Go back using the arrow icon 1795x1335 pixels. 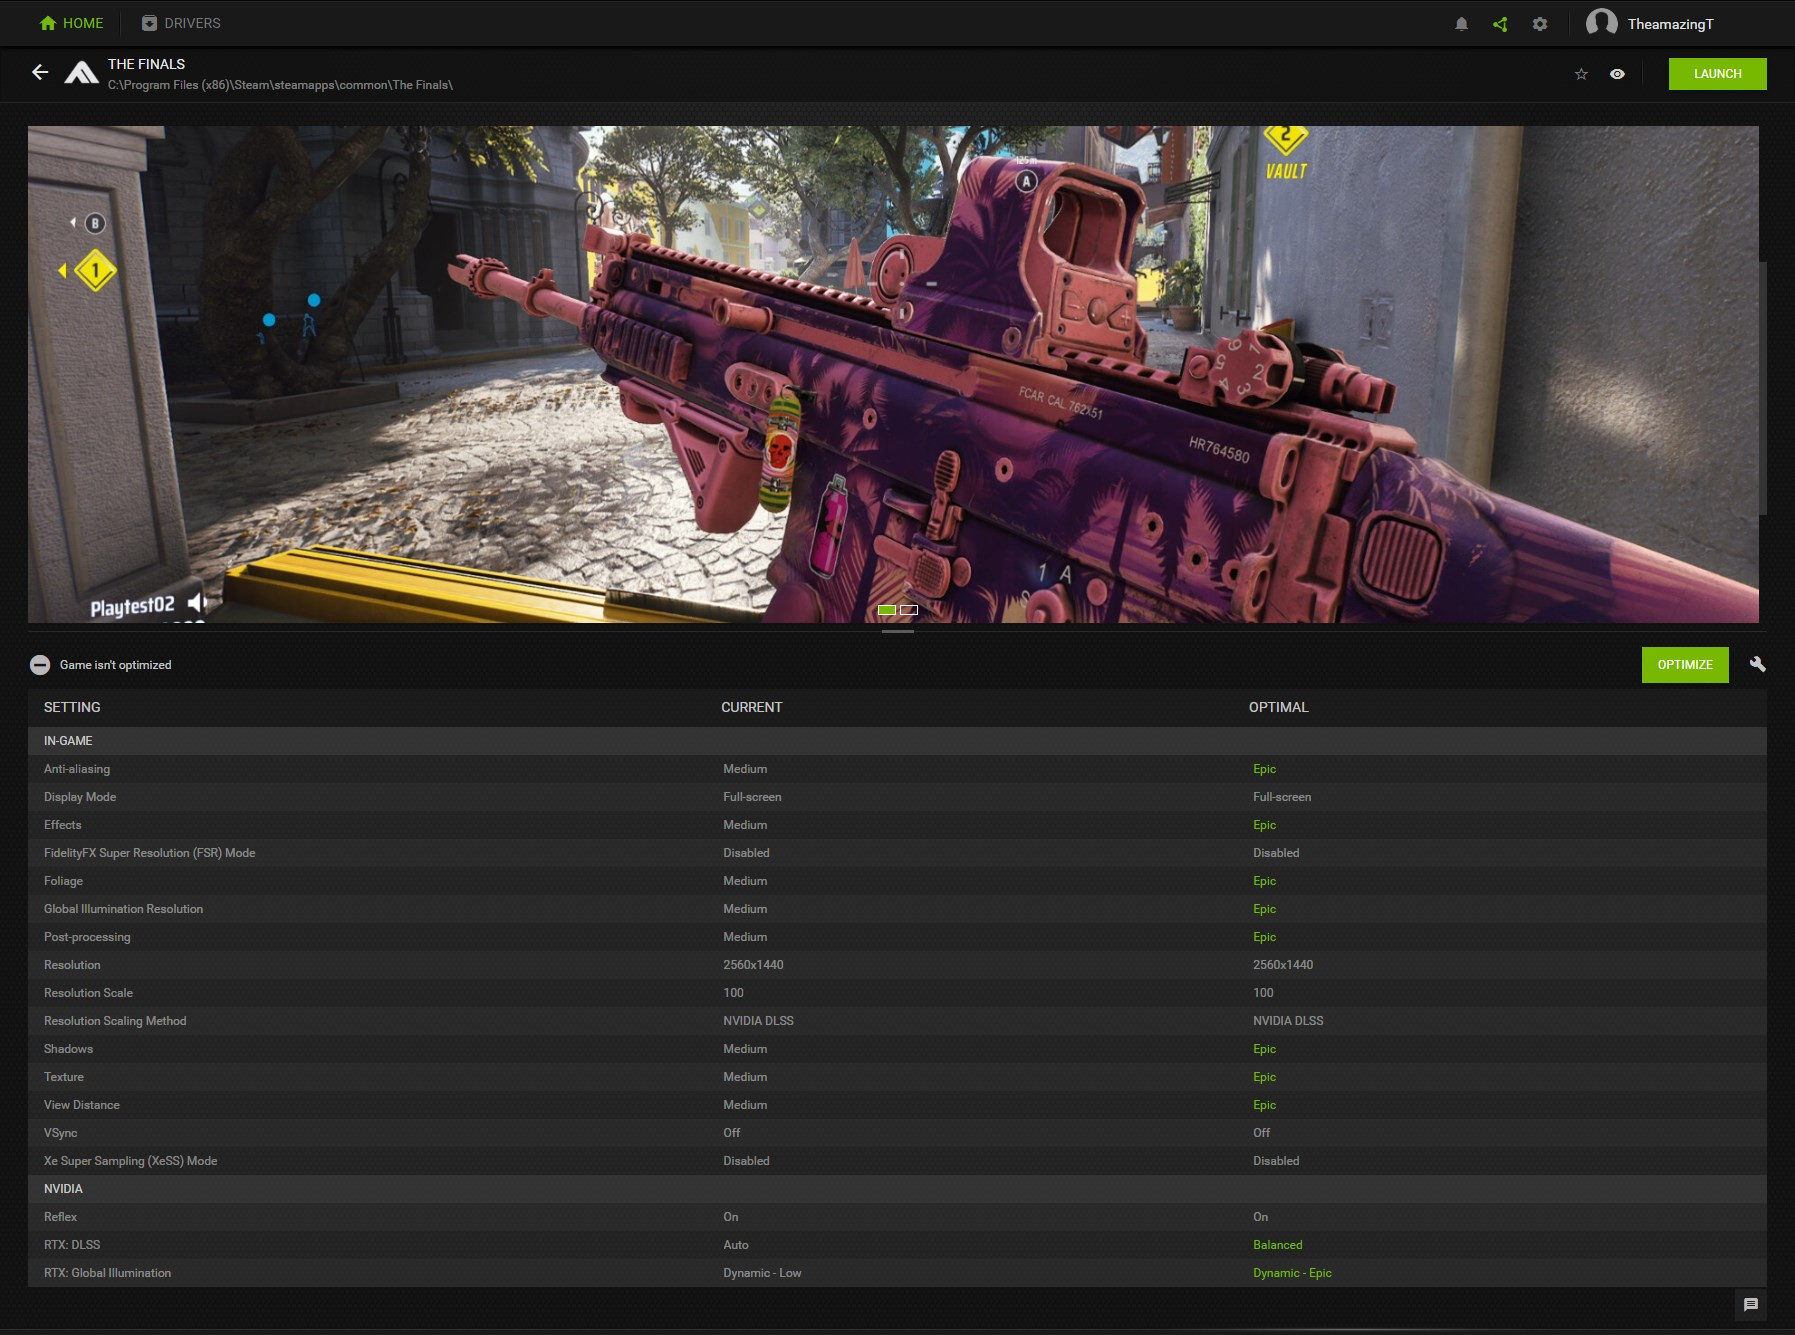[x=40, y=72]
